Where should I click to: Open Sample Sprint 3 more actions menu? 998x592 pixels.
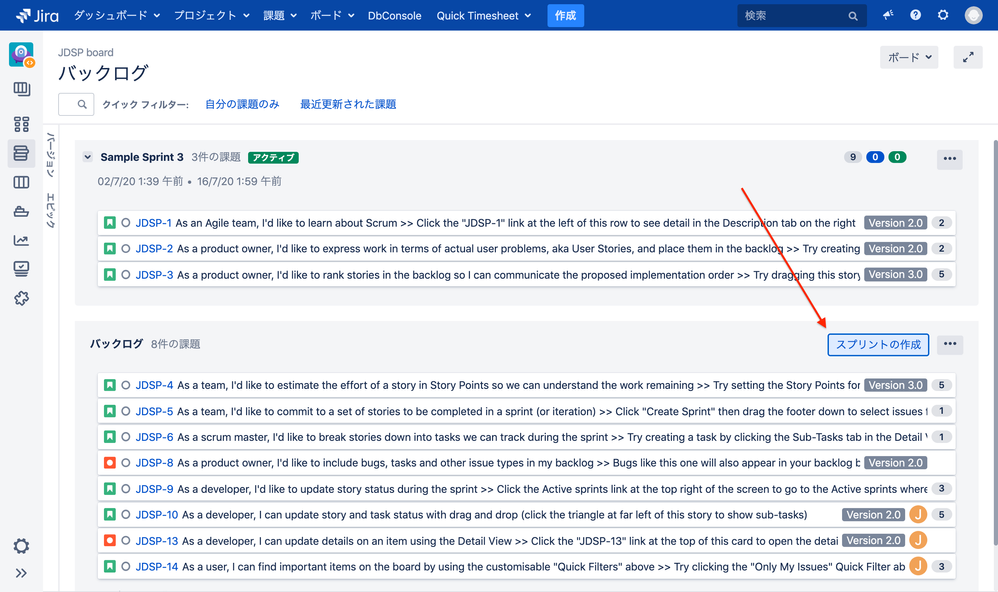click(x=950, y=159)
